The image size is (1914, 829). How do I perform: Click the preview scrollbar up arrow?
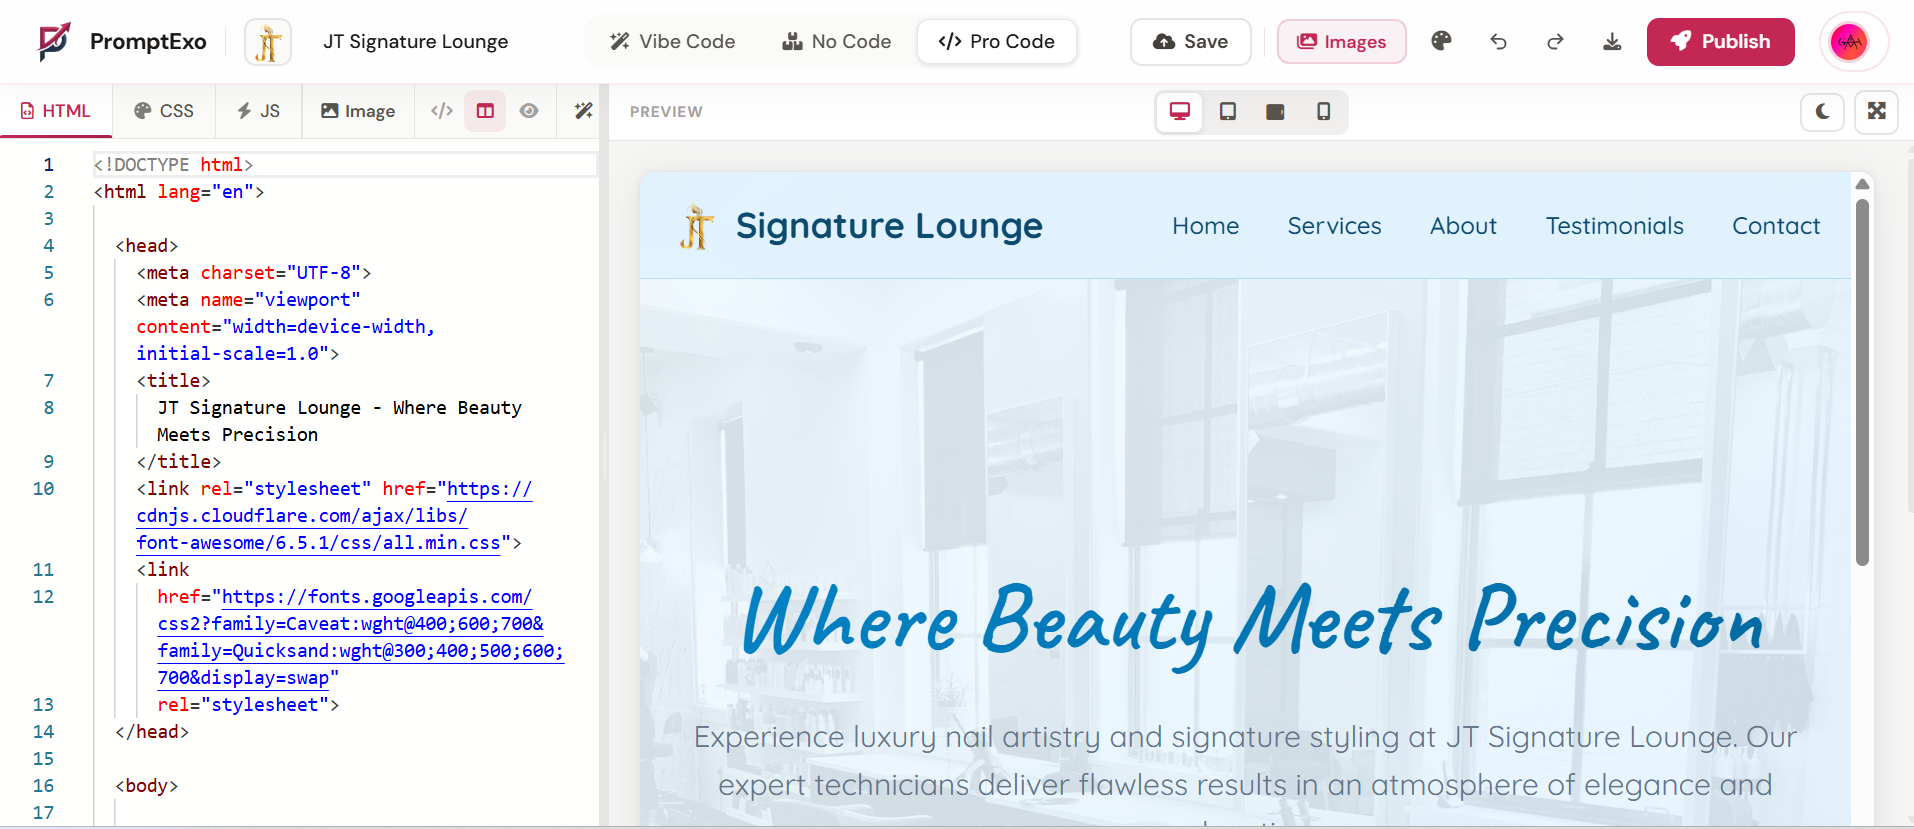(x=1862, y=184)
